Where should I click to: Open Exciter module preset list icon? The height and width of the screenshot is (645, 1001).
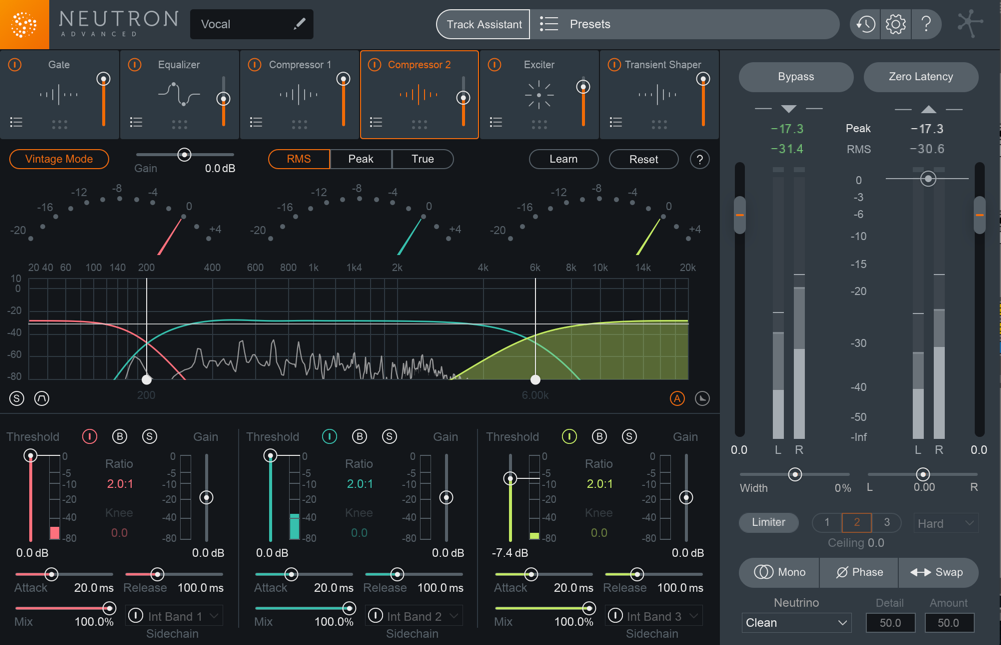(x=496, y=122)
